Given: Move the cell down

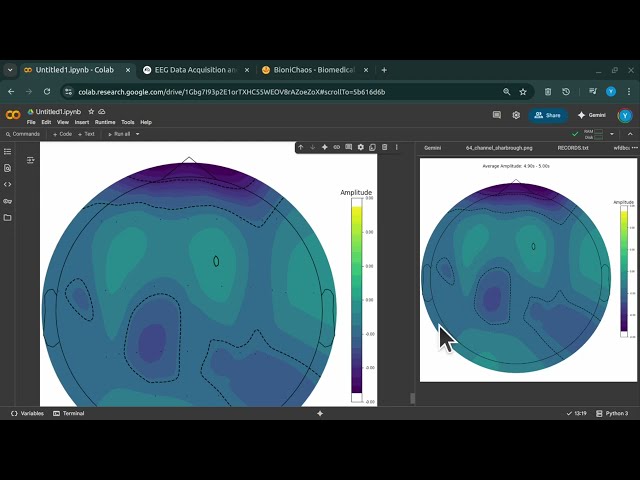Looking at the screenshot, I should tap(313, 147).
